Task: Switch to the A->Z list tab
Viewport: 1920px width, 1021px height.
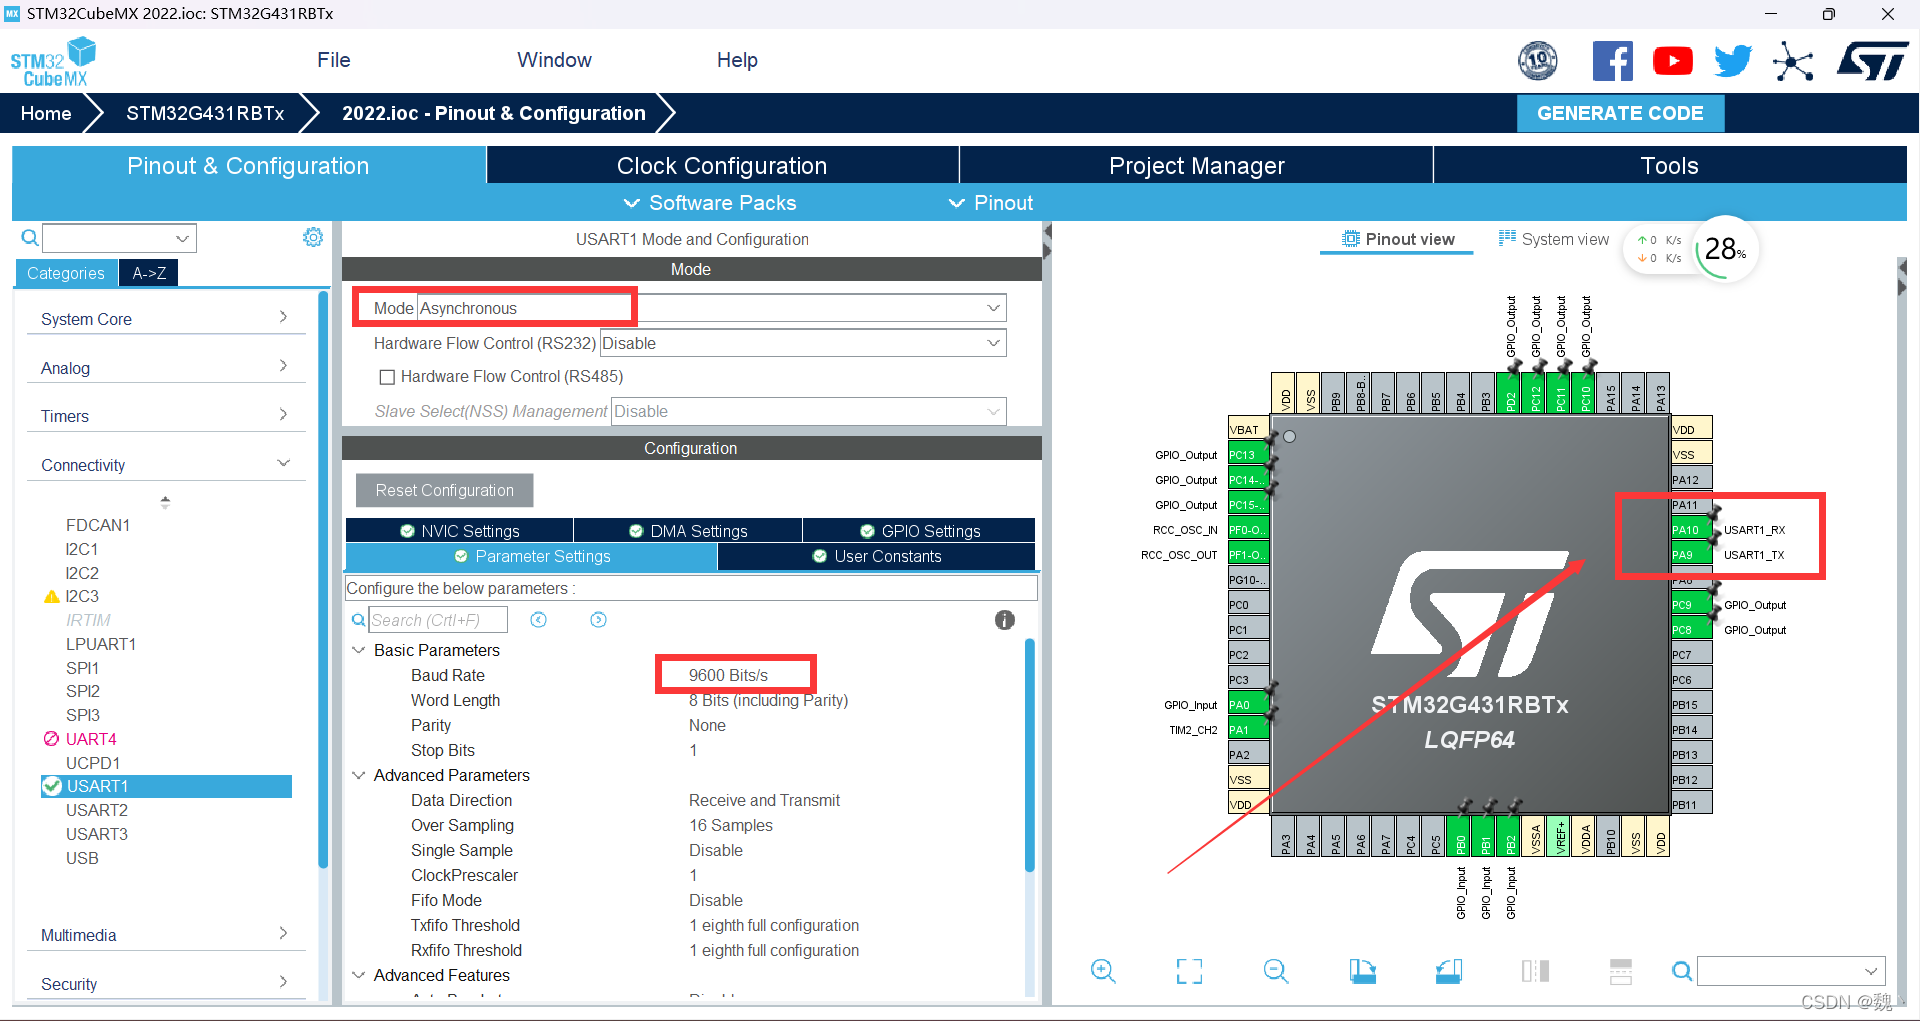Action: [149, 273]
